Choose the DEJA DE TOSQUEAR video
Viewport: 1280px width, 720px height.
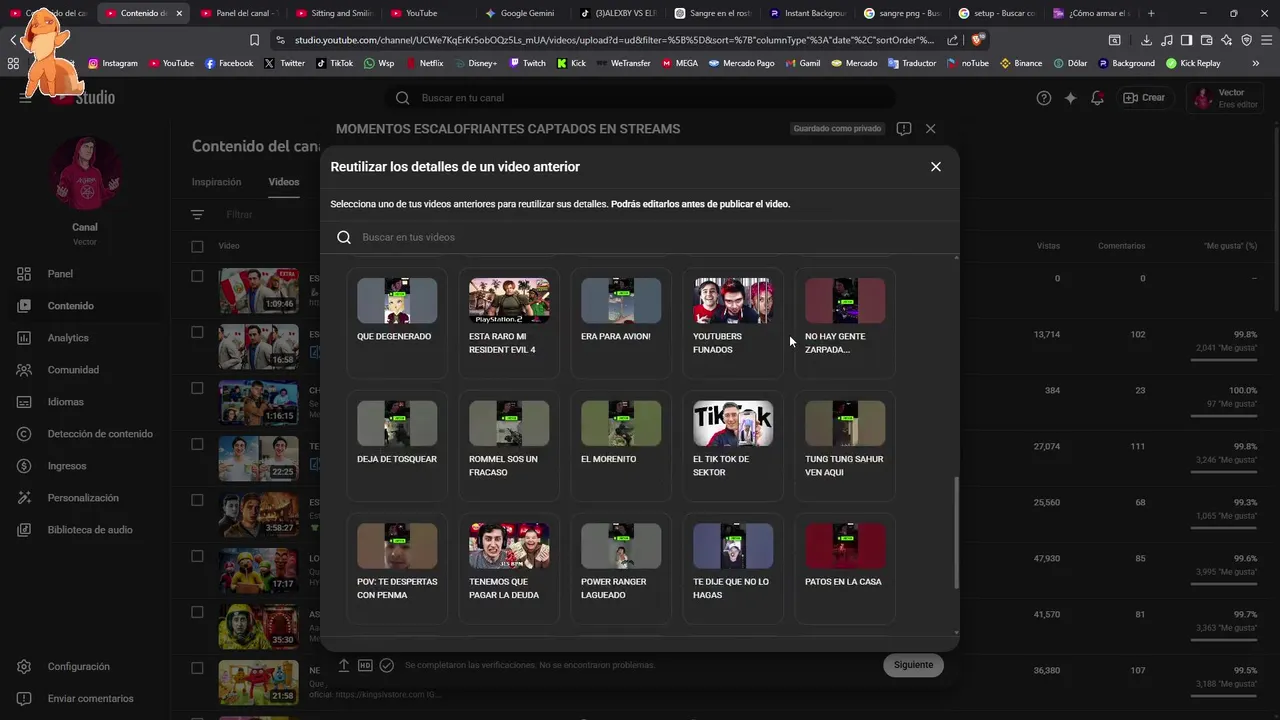[397, 445]
